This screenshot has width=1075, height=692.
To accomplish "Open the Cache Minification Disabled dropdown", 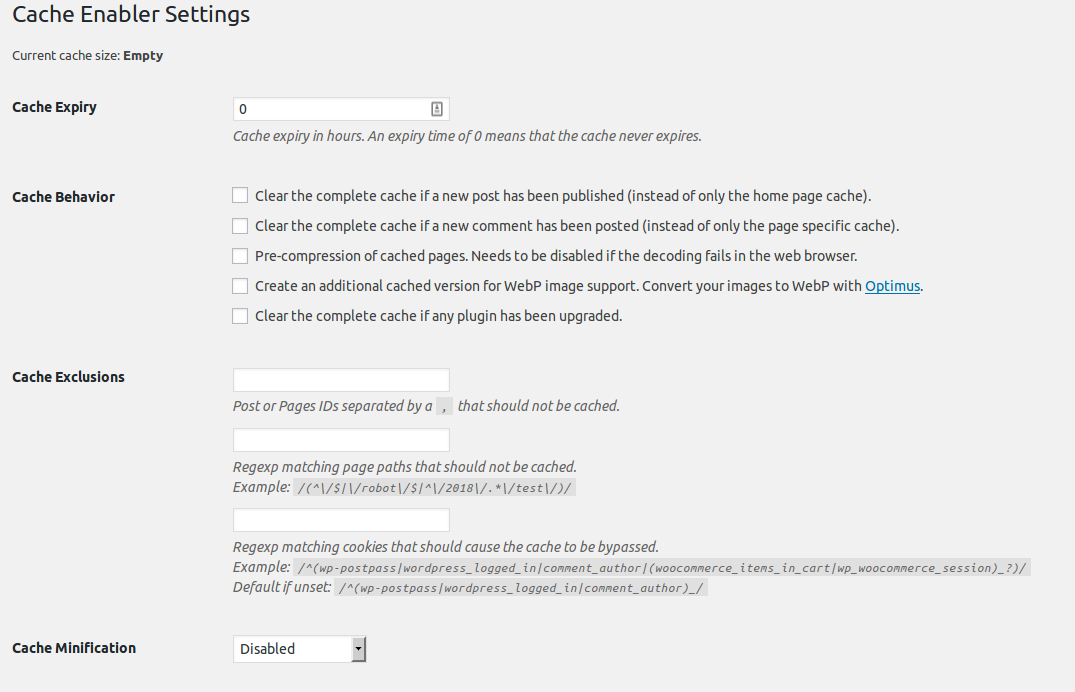I will [300, 649].
